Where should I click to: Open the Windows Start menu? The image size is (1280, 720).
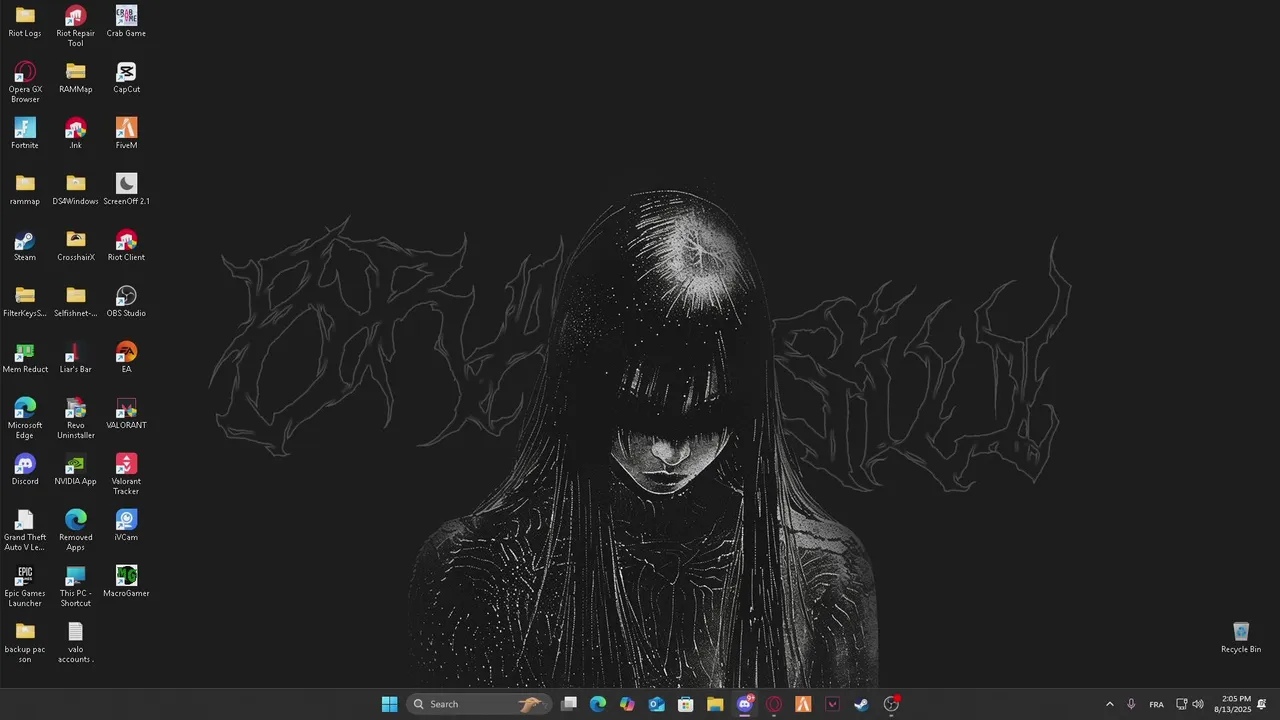(389, 704)
